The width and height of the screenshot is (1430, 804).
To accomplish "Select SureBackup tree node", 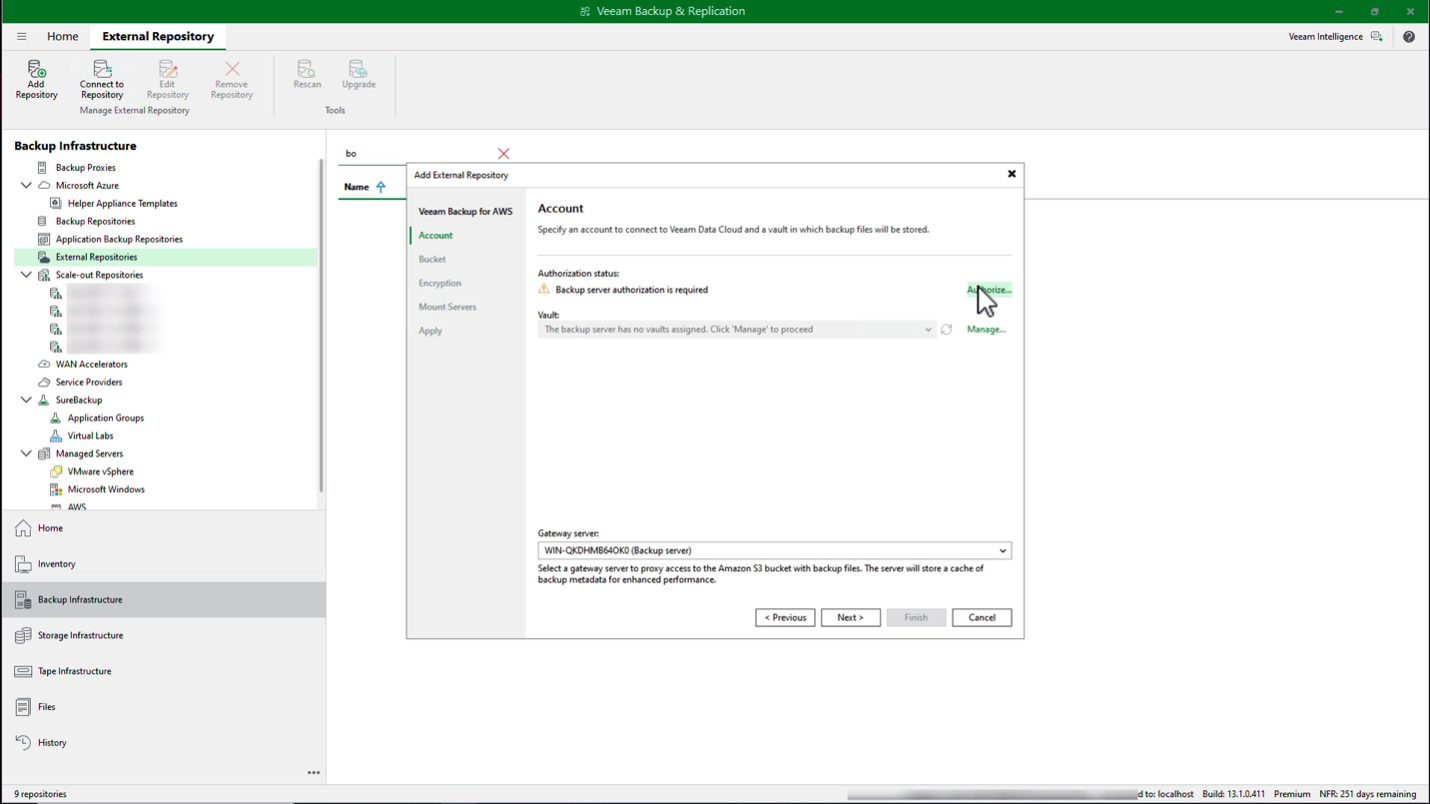I will pos(78,400).
